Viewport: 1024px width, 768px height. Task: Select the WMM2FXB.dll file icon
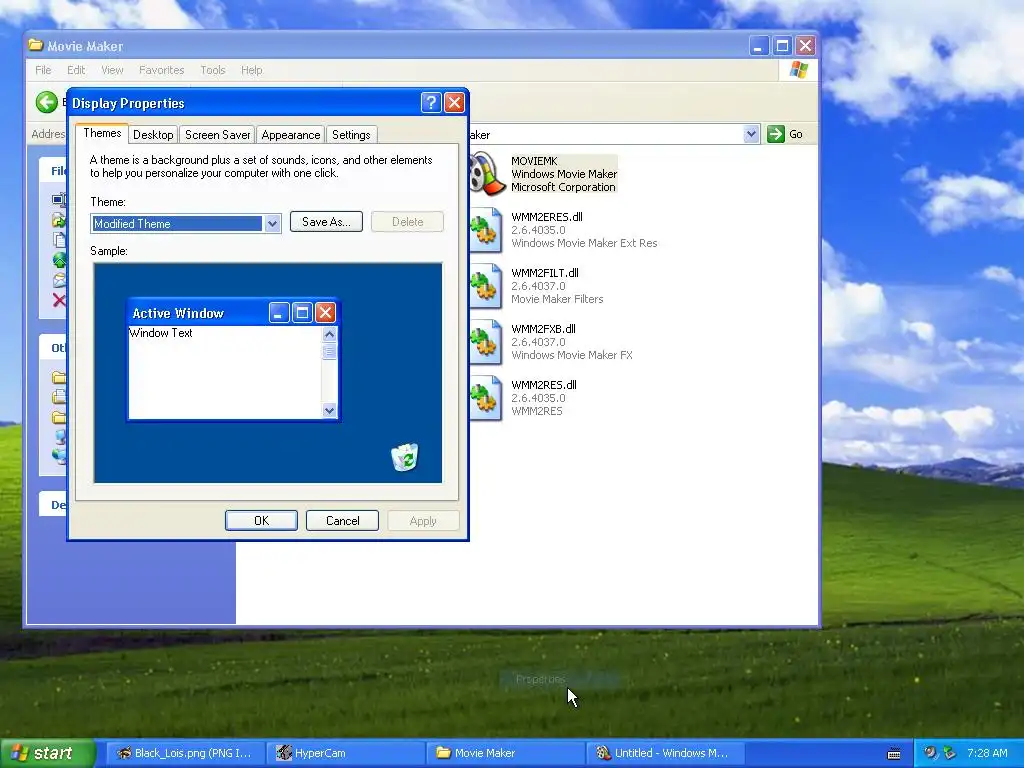point(486,342)
